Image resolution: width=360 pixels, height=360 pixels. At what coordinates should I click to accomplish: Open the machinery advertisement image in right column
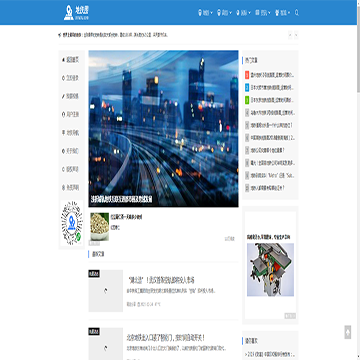pos(270,269)
